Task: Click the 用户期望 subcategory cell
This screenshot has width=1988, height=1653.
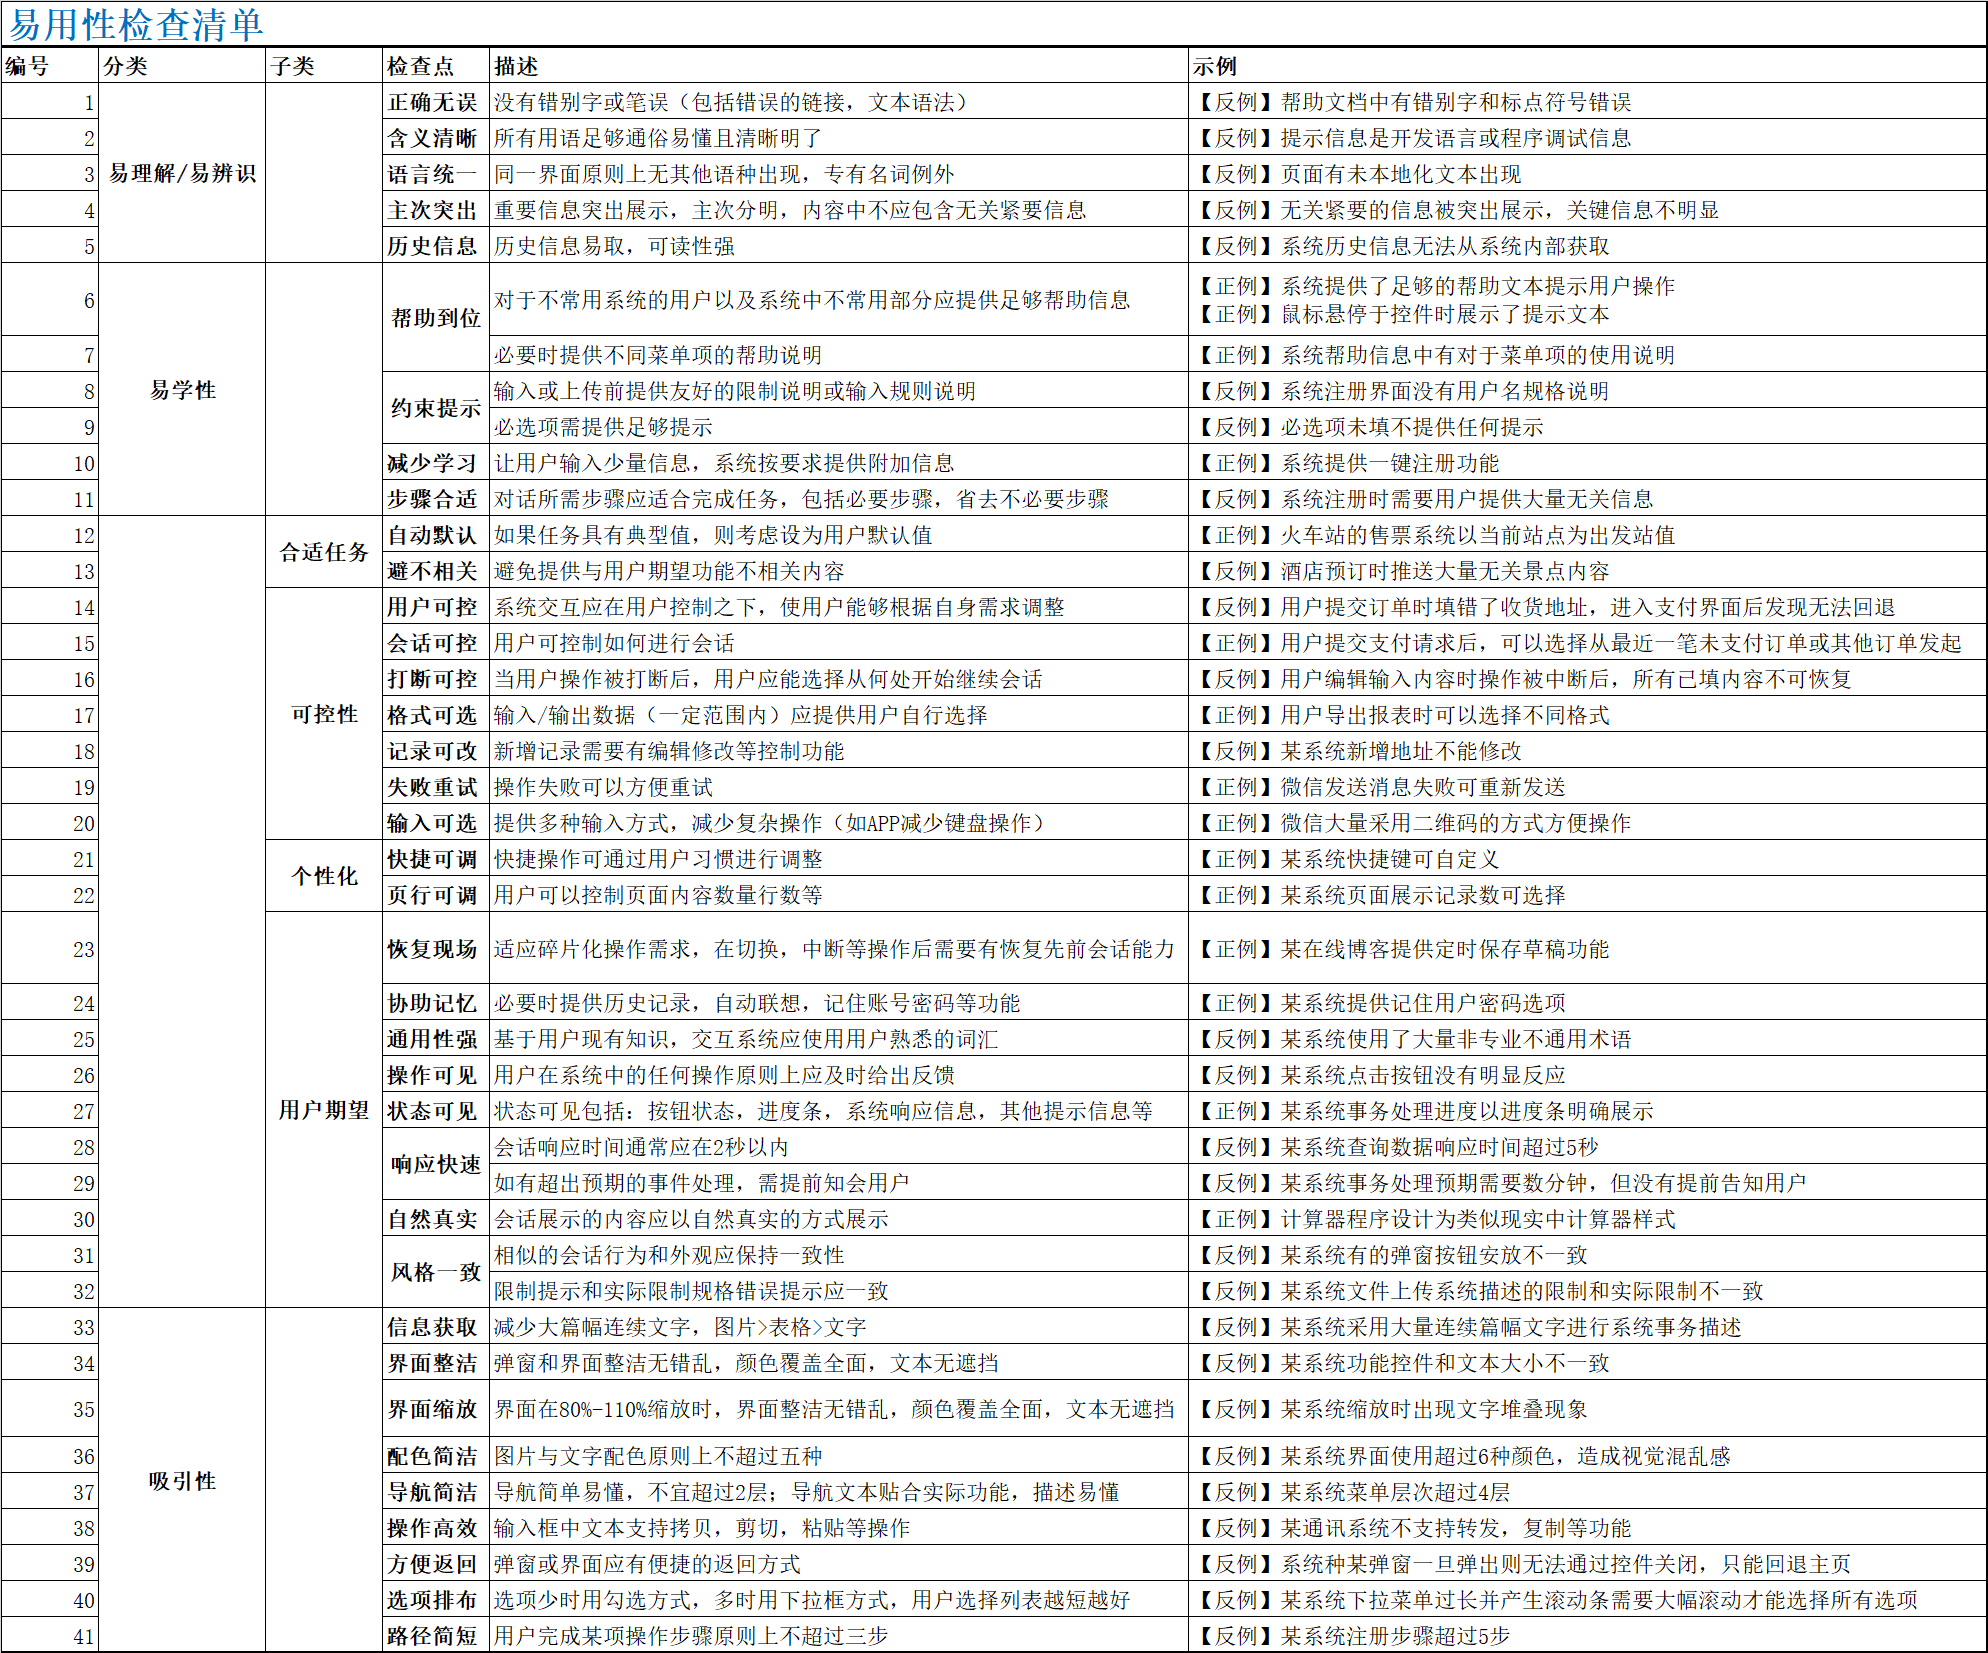Action: (324, 1110)
